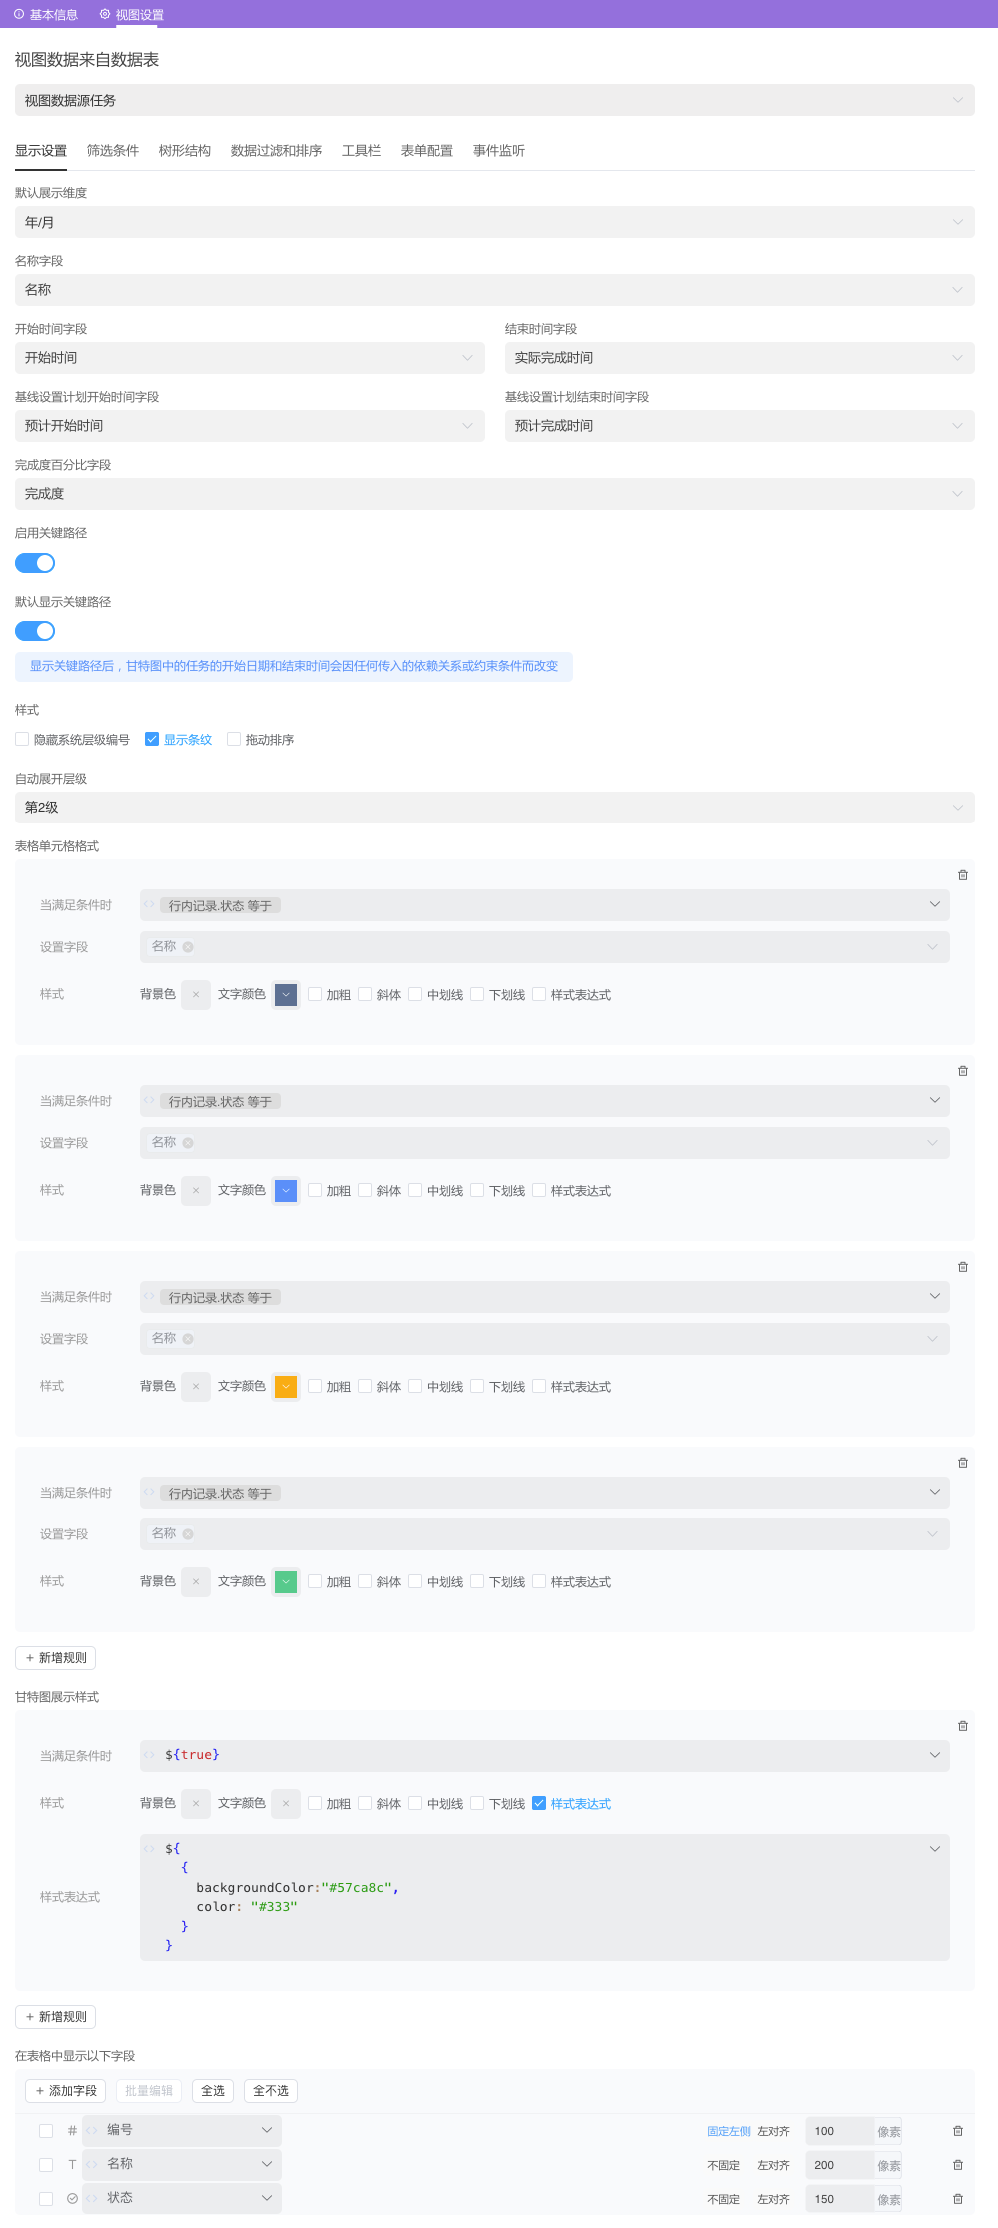Click trash icon for 状态 field row
Viewport: 998px width, 2228px height.
957,2199
